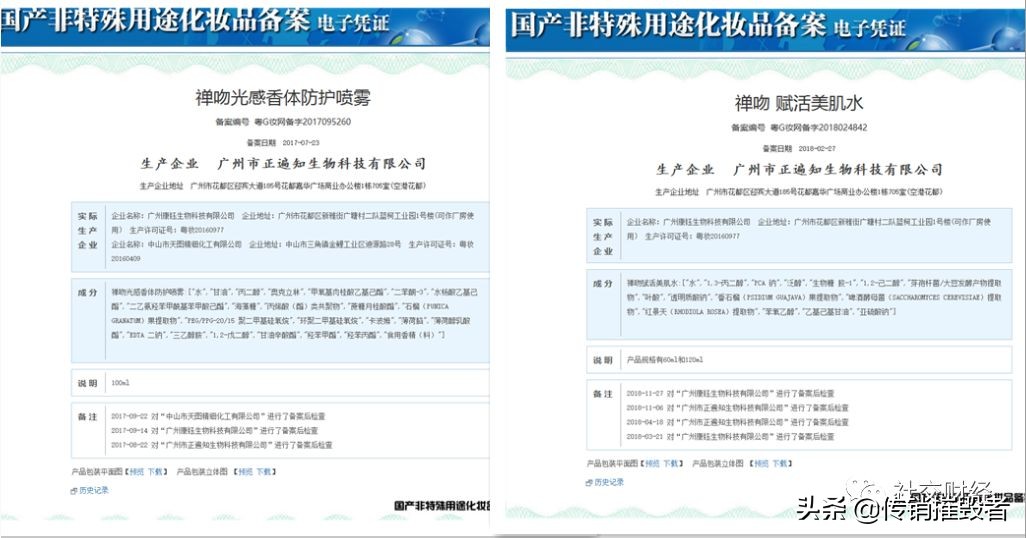This screenshot has height=538, width=1026.
Task: Click 下载 for 产品包装立体图 in 赋活美肌水 certificate
Action: coord(779,463)
